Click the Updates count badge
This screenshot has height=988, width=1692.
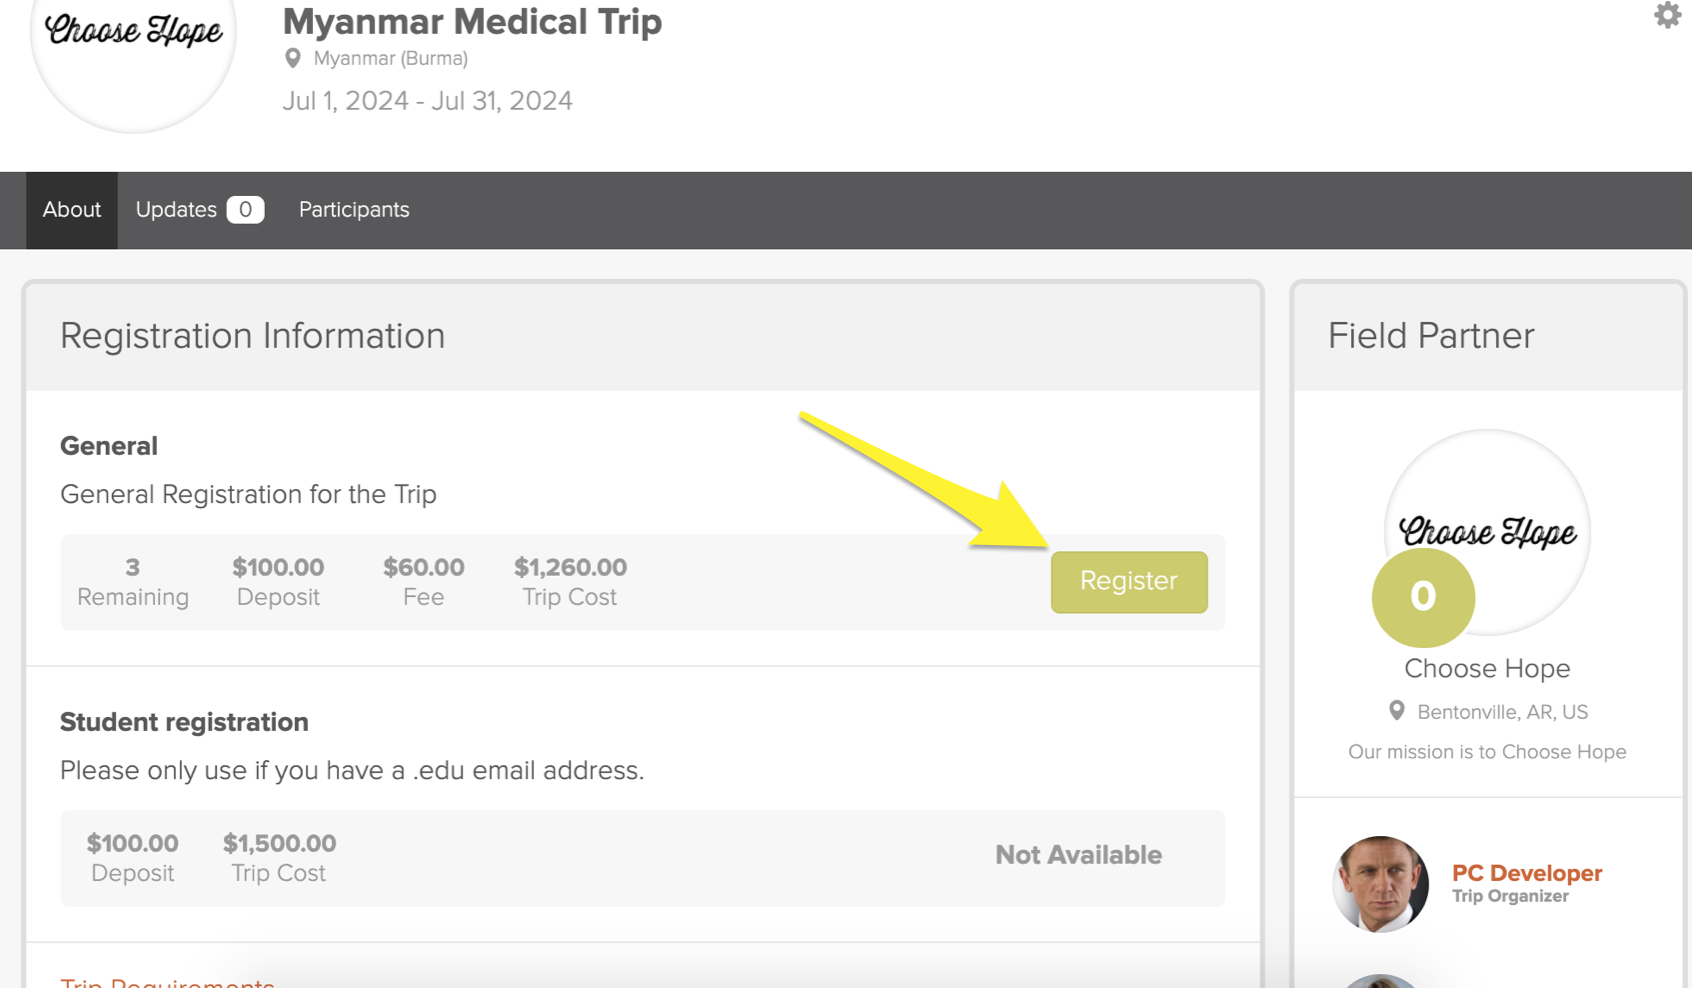click(x=245, y=210)
